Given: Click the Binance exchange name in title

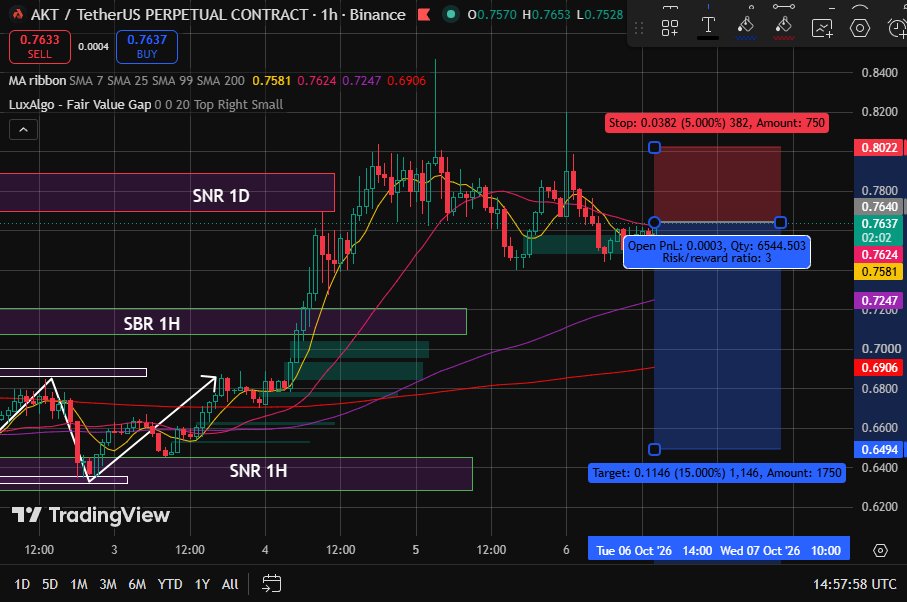Looking at the screenshot, I should pos(377,14).
